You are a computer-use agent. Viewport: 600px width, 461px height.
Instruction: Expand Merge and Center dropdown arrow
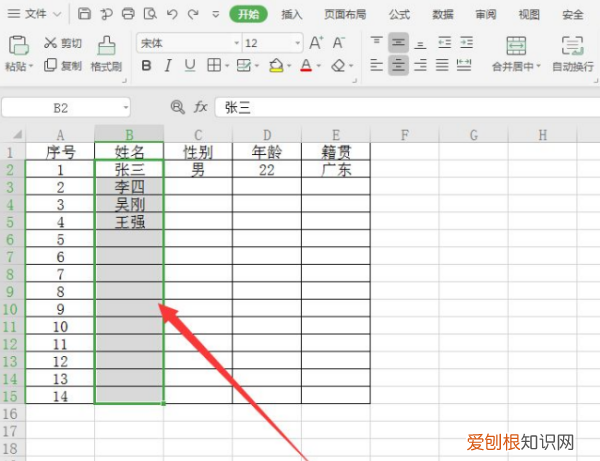(538, 66)
